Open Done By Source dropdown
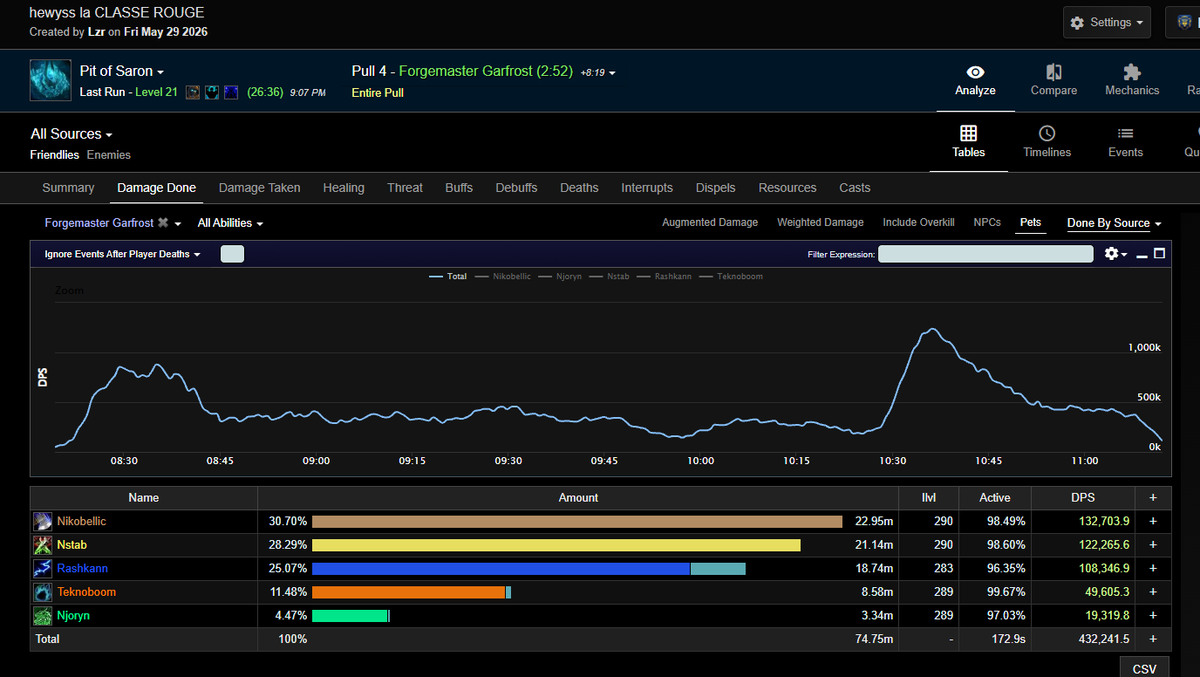Image resolution: width=1200 pixels, height=677 pixels. tap(1114, 223)
